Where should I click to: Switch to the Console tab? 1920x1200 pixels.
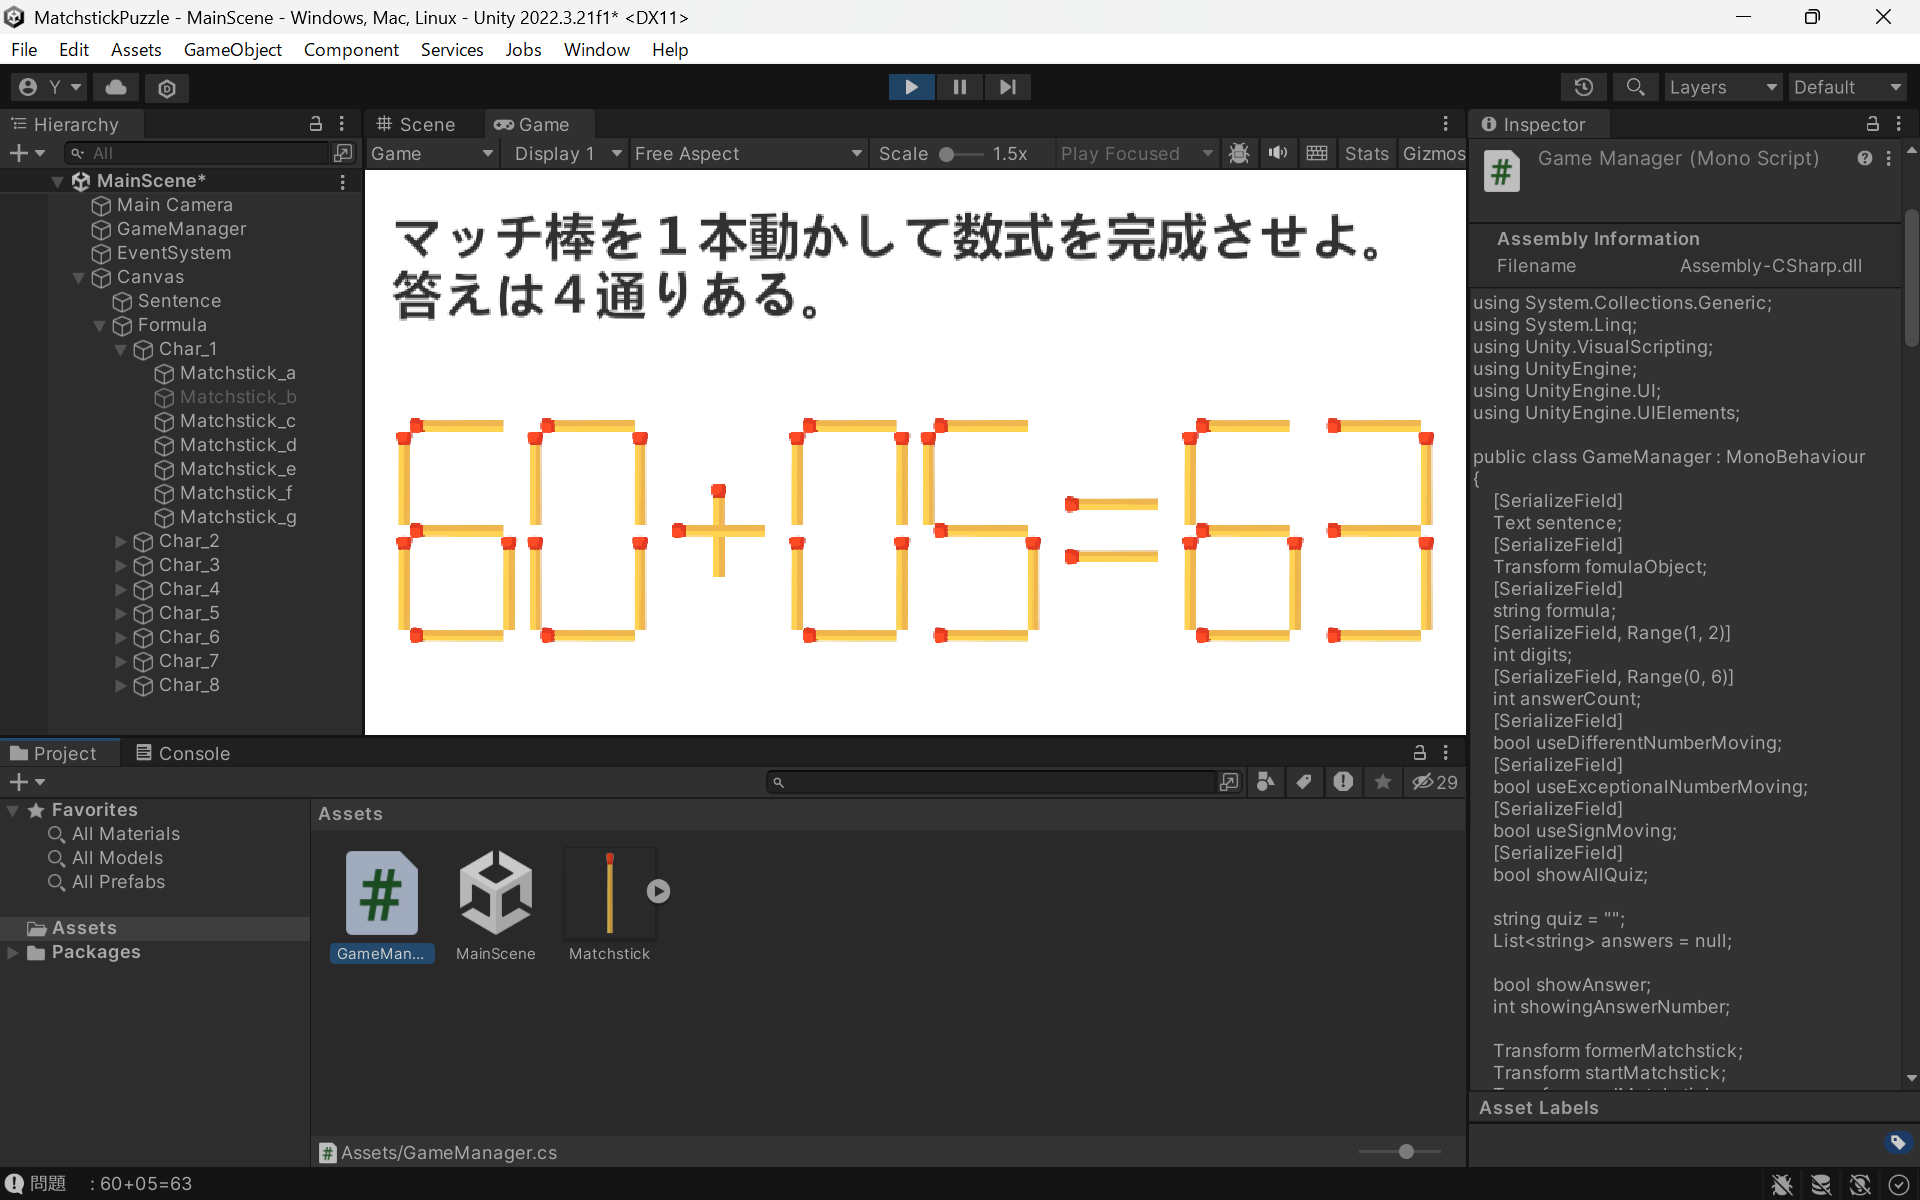point(183,753)
